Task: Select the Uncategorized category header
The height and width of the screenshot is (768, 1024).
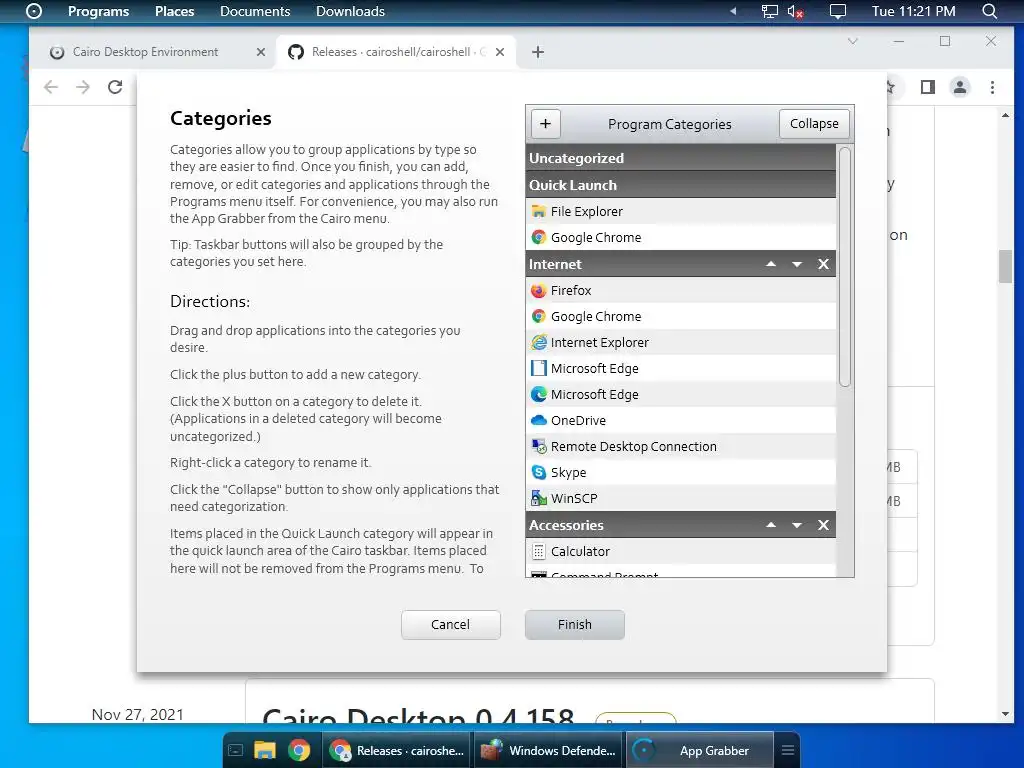Action: point(680,158)
